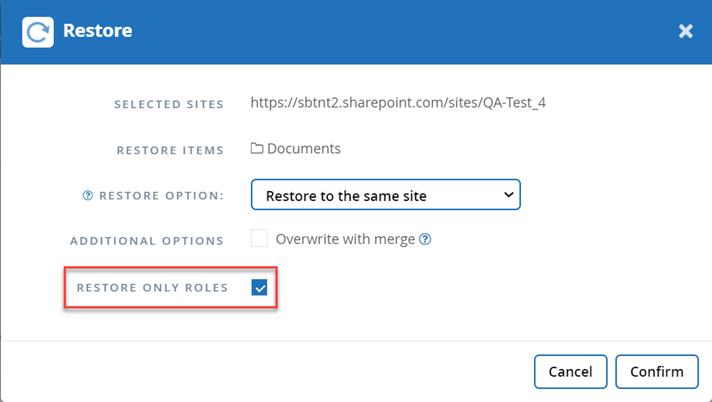Click the Additional Options label
This screenshot has height=402, width=712.
click(146, 241)
